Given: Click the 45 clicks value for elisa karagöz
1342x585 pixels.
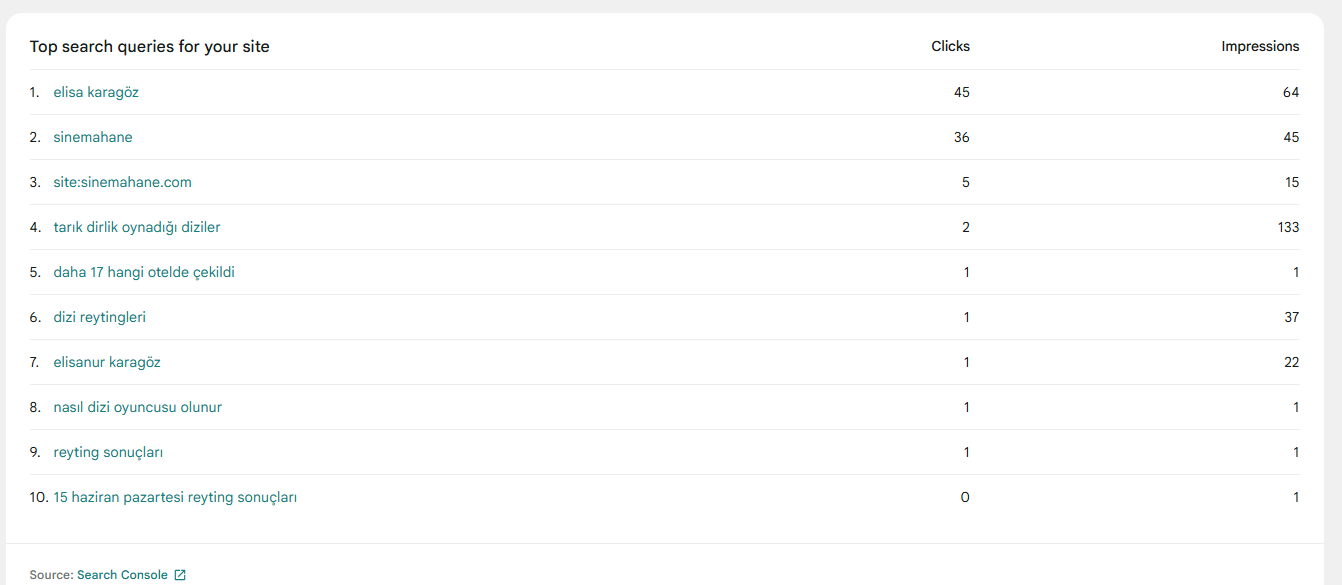Looking at the screenshot, I should click(962, 92).
